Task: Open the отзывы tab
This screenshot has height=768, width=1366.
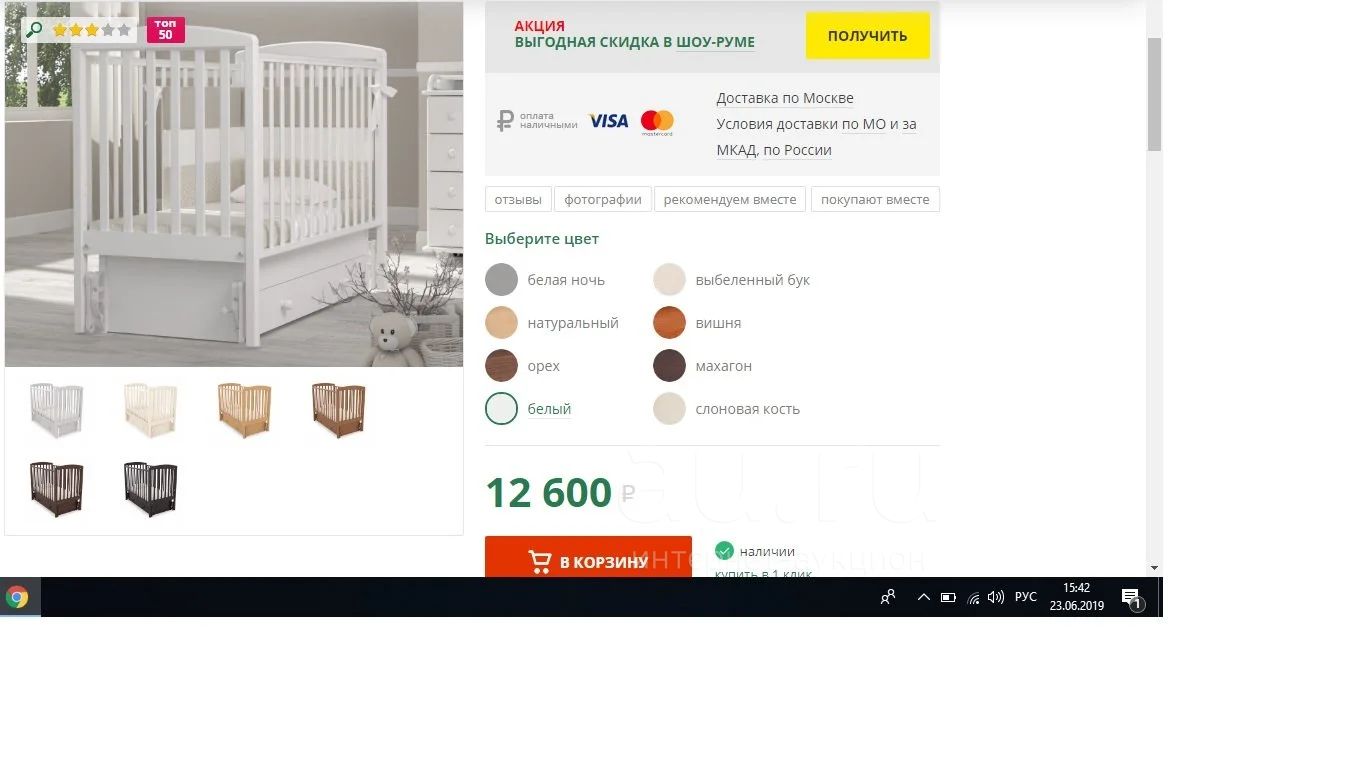Action: click(x=518, y=199)
